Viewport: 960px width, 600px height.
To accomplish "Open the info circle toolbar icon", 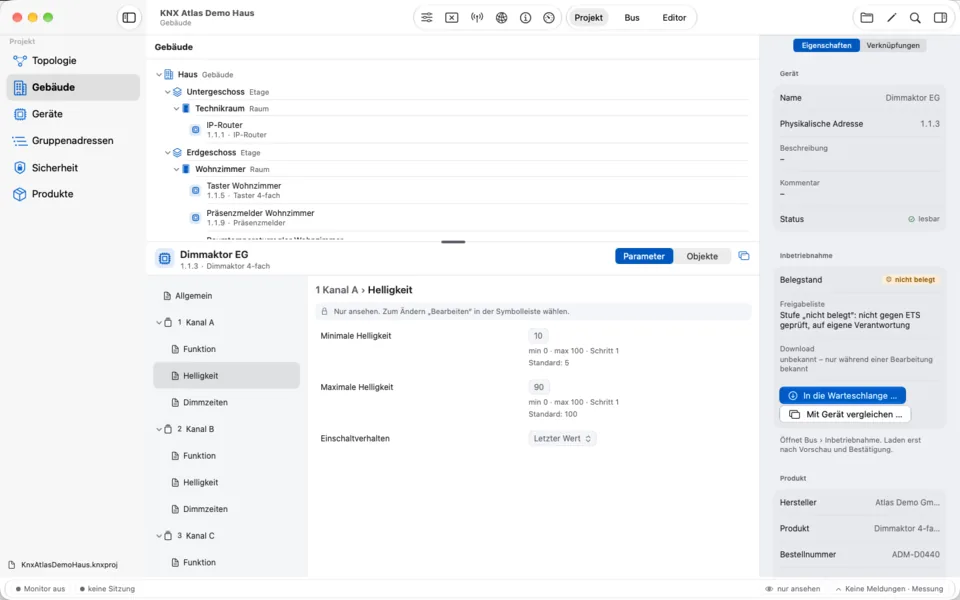I will pyautogui.click(x=525, y=18).
